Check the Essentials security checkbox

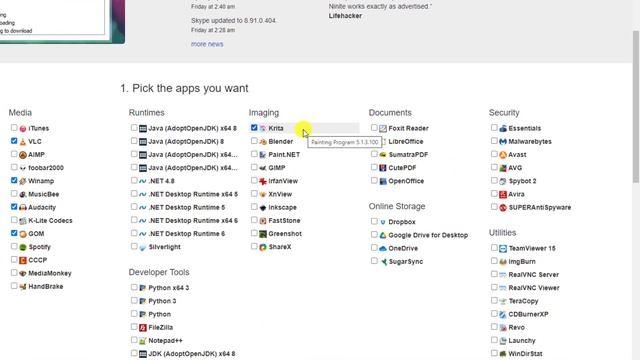pos(494,128)
